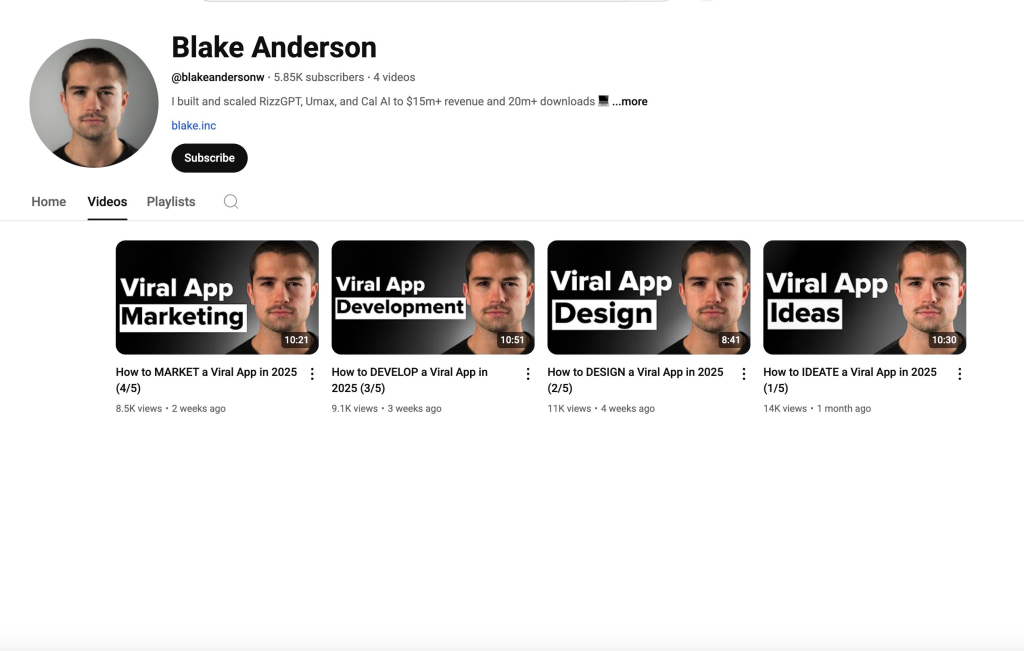Image resolution: width=1024 pixels, height=651 pixels.
Task: Subscribe to Blake Anderson's channel
Action: (209, 158)
